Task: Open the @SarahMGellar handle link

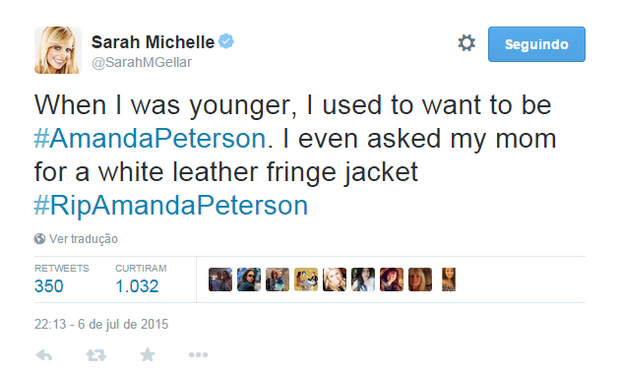Action: 142,62
